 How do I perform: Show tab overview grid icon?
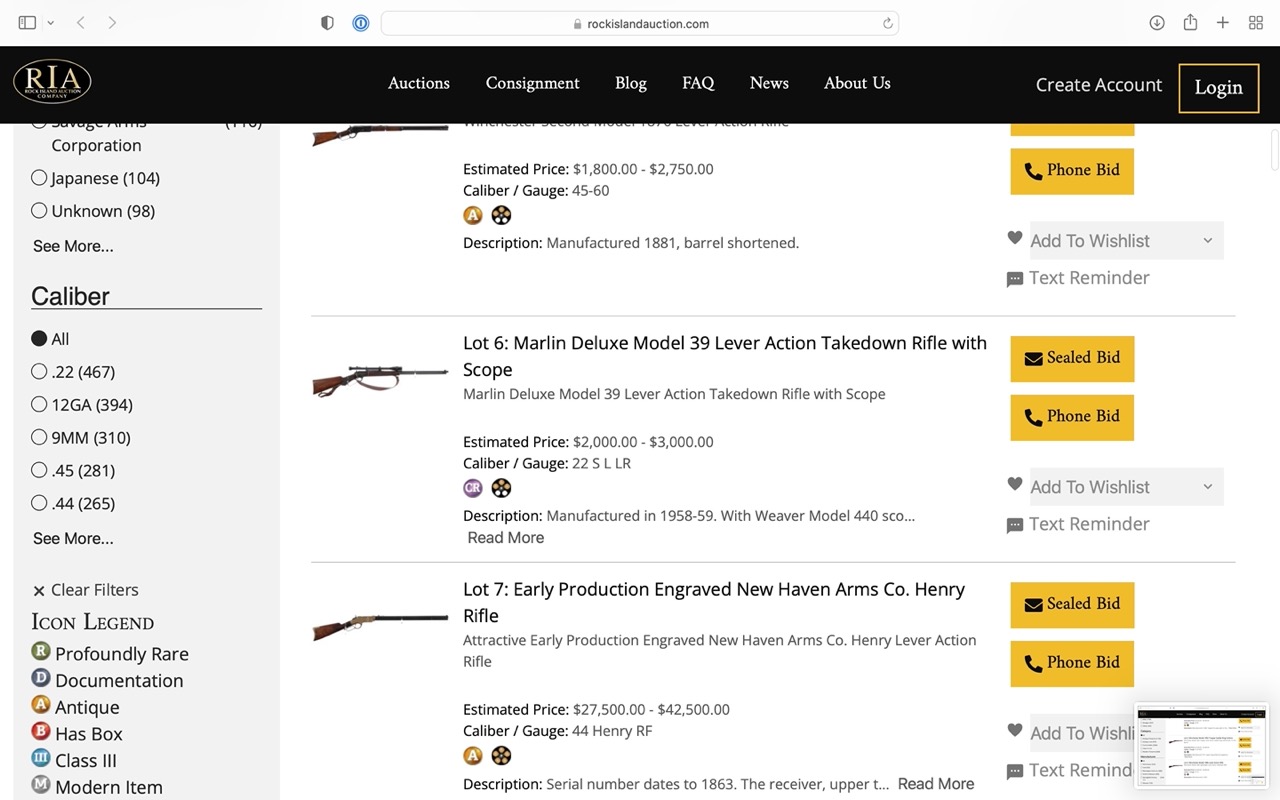click(1256, 22)
